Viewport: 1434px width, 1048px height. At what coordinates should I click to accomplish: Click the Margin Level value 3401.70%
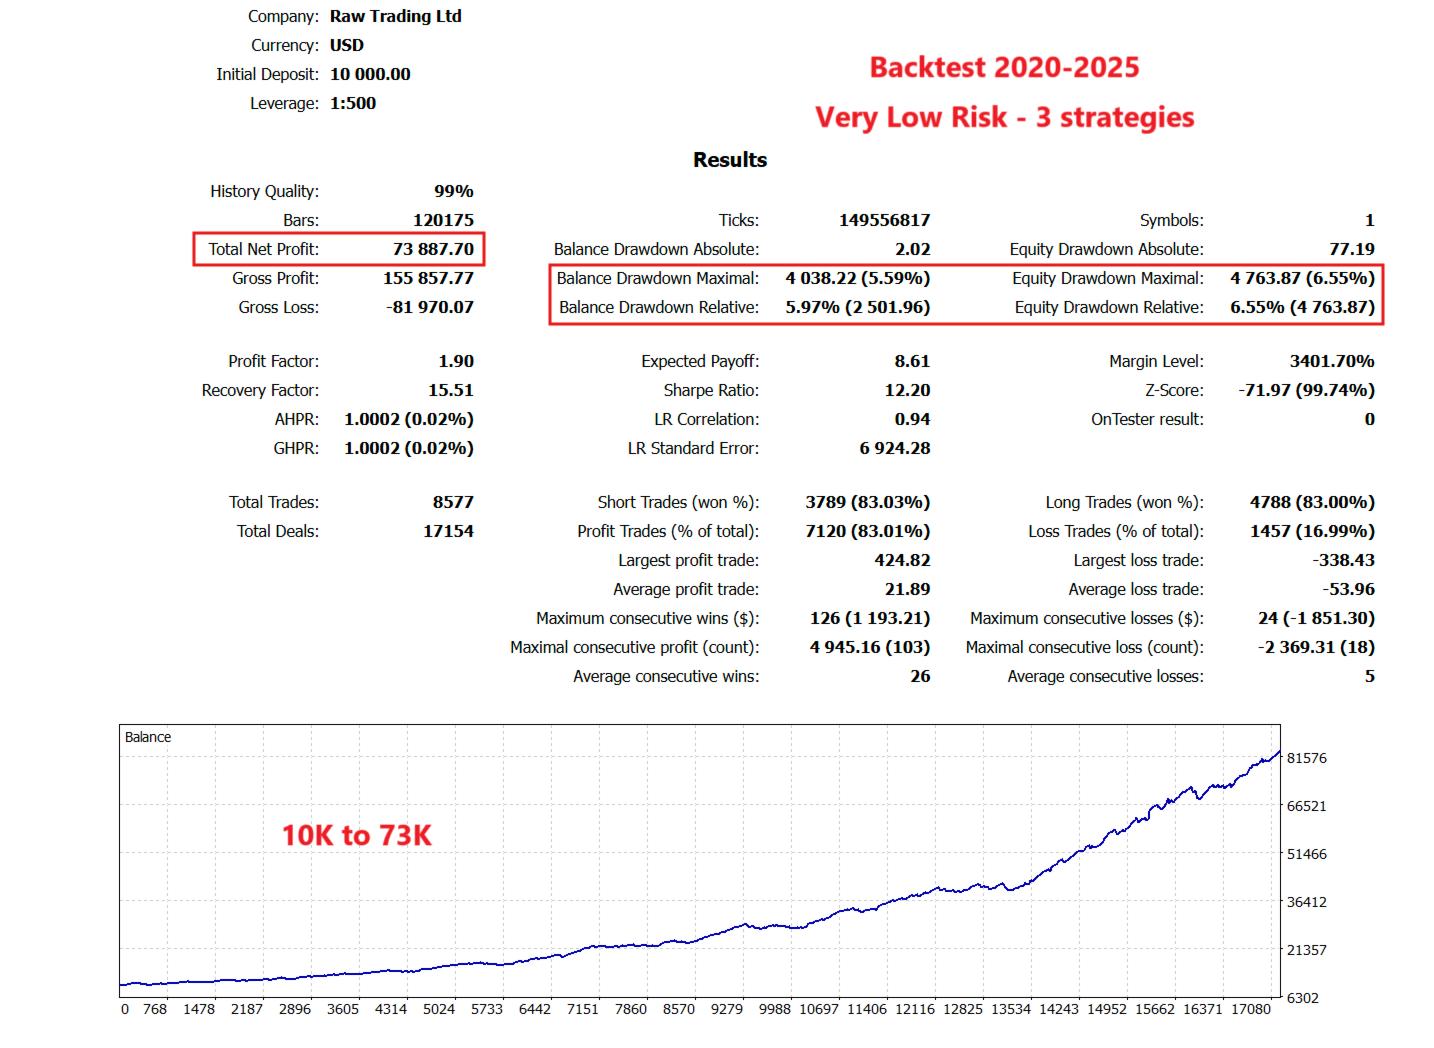pyautogui.click(x=1331, y=361)
